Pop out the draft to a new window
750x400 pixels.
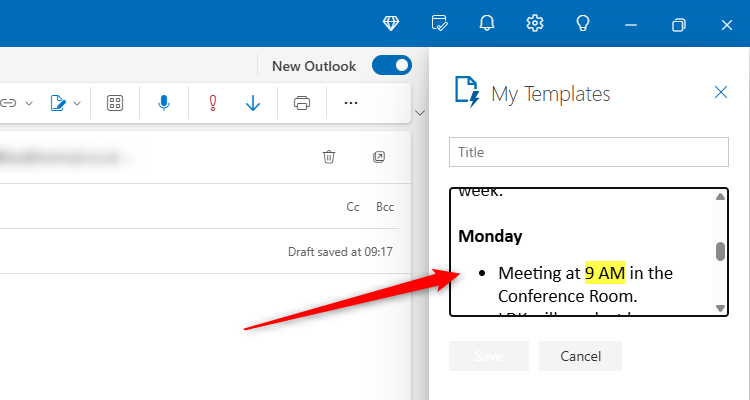tap(379, 156)
